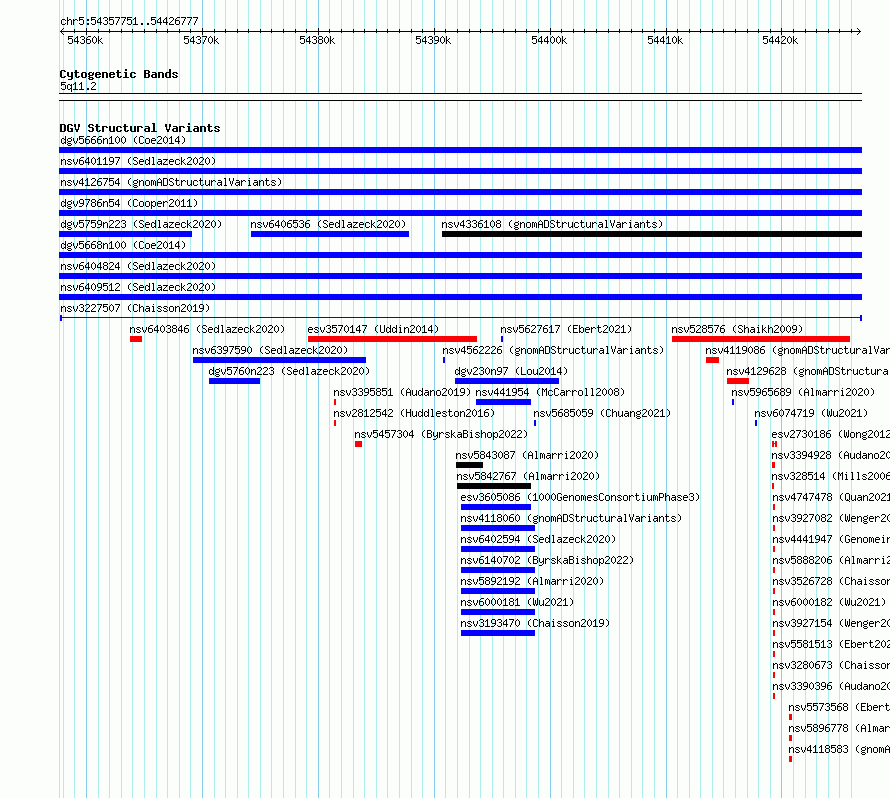Click nsv2812542 (Huddleston2016) label
Screen dimensions: 890x798
coord(414,413)
